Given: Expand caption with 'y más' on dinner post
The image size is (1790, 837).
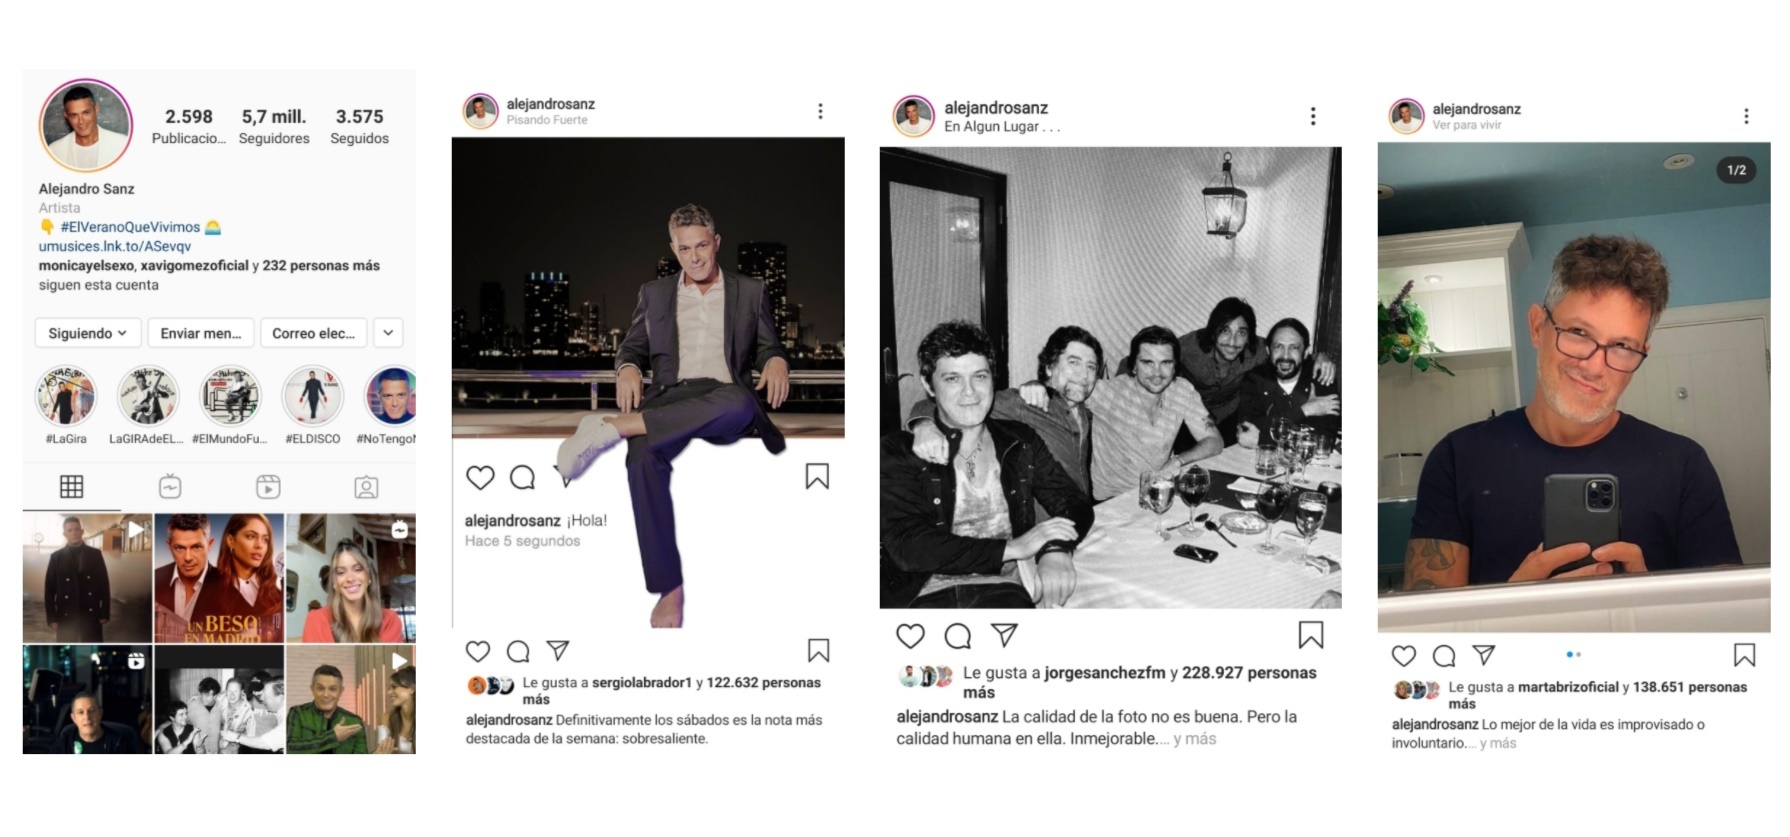Looking at the screenshot, I should pos(1194,739).
